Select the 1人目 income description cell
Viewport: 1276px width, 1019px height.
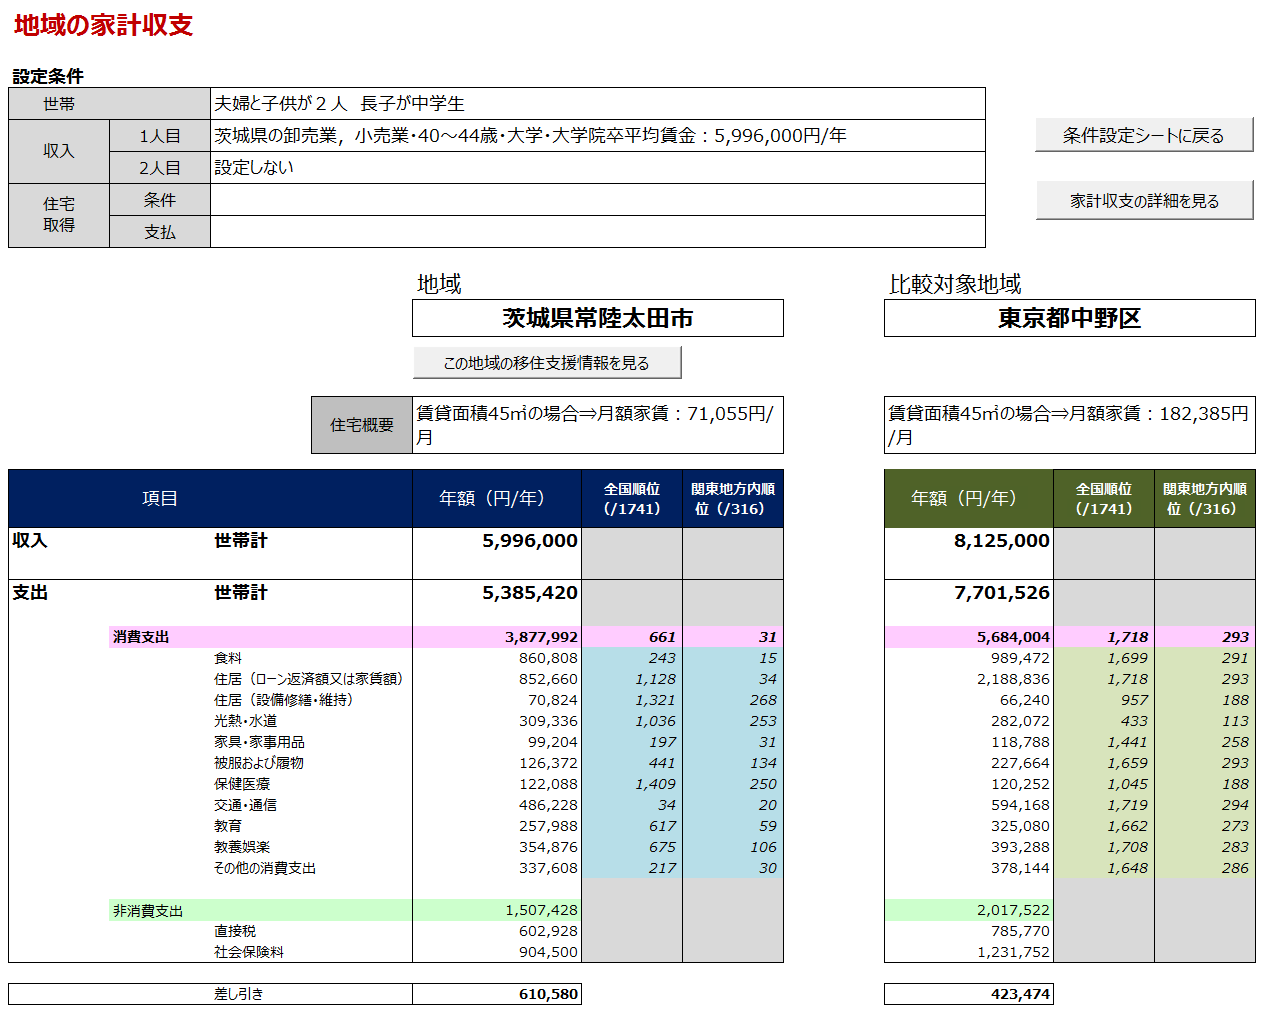click(x=598, y=136)
